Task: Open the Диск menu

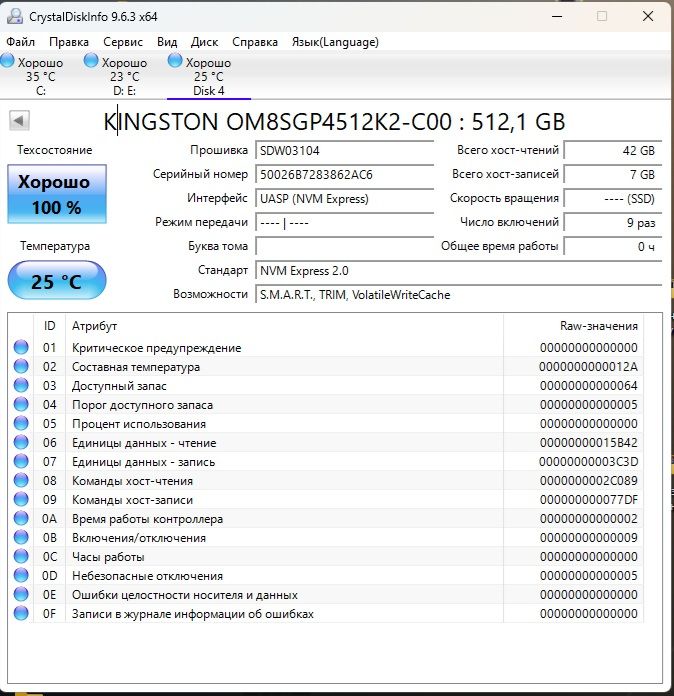Action: pos(204,42)
